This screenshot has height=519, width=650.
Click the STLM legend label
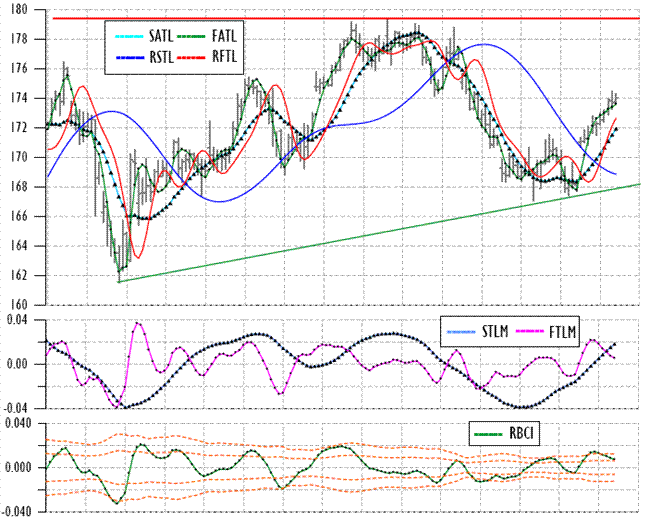(x=495, y=332)
